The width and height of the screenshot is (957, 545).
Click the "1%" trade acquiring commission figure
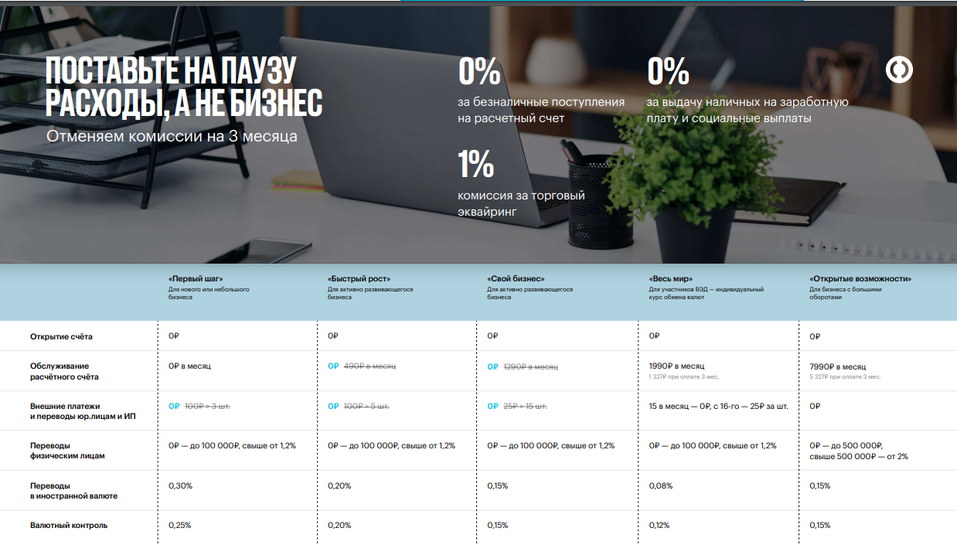click(476, 163)
